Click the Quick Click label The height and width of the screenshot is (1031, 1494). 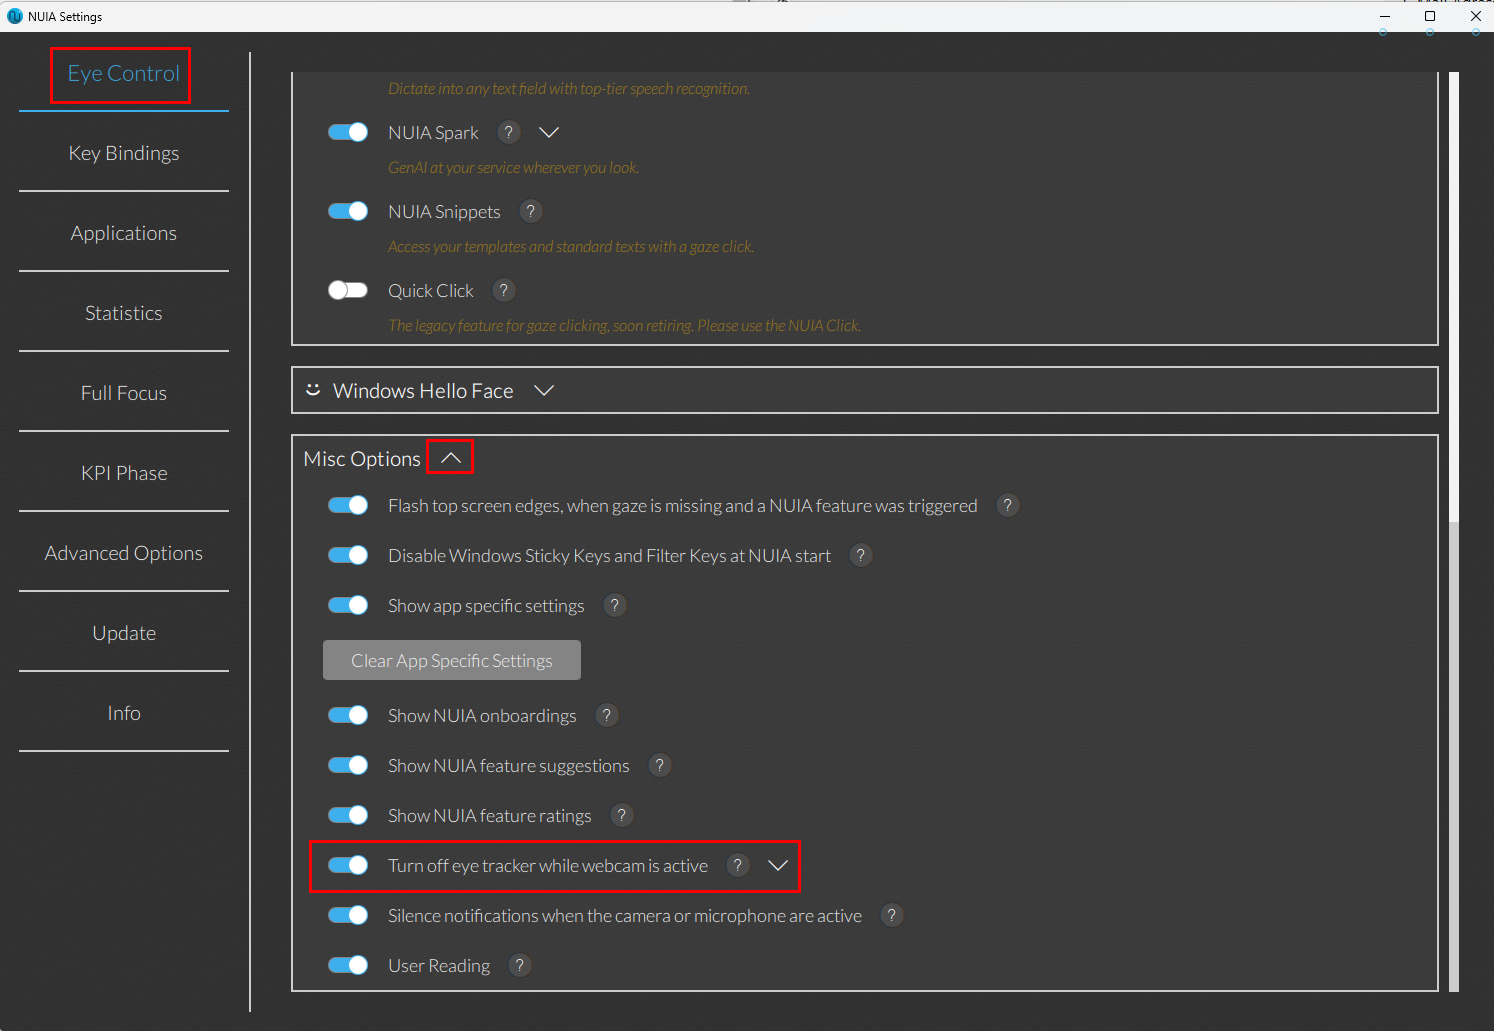pos(431,291)
